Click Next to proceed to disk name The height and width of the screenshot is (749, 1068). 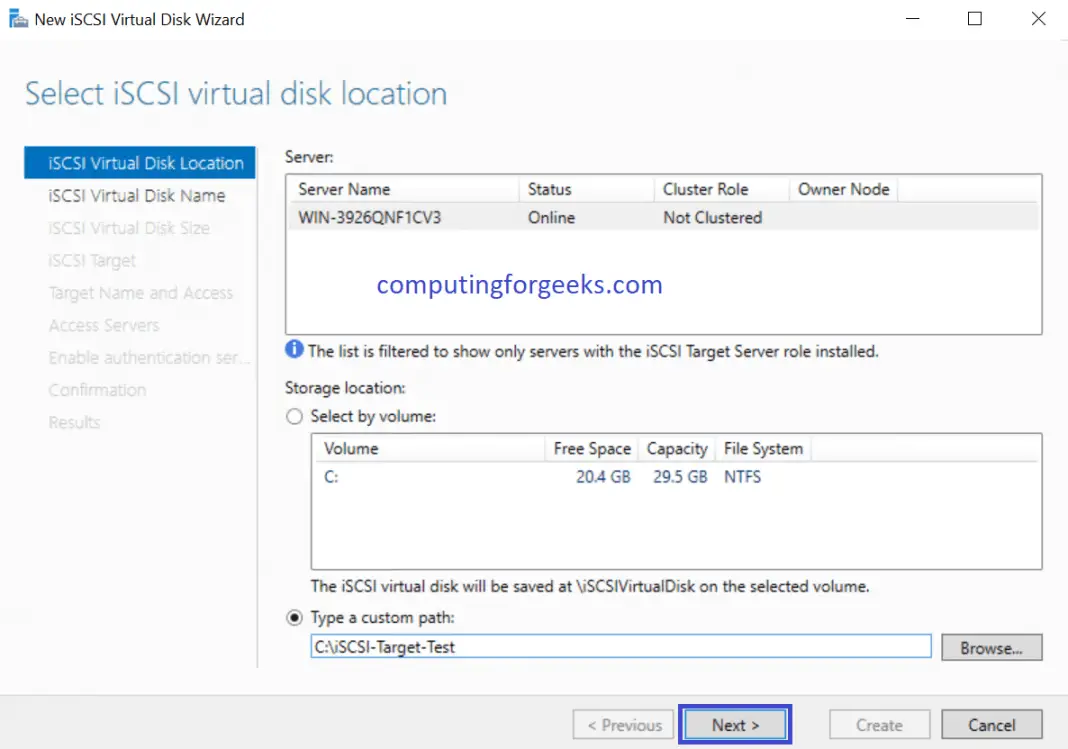[735, 723]
